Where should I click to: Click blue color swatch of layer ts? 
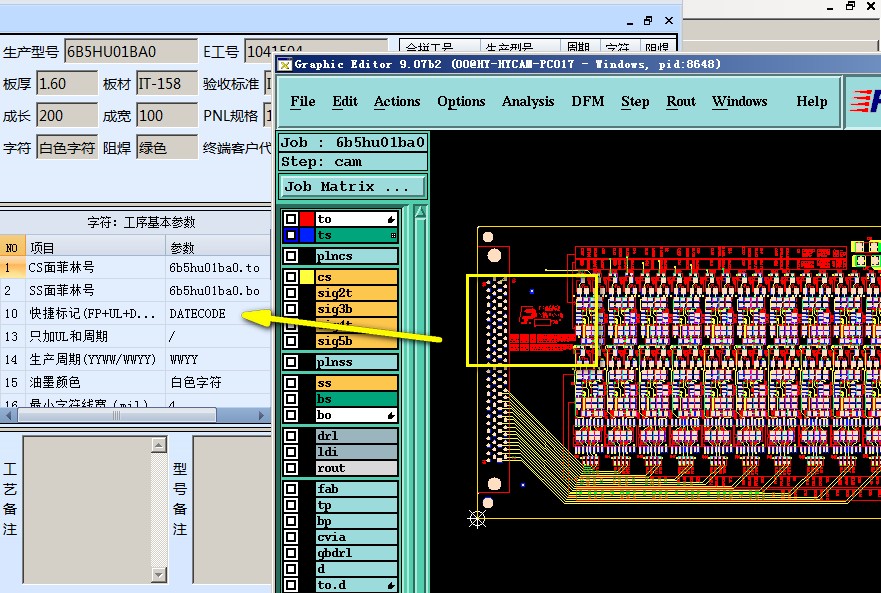point(307,235)
